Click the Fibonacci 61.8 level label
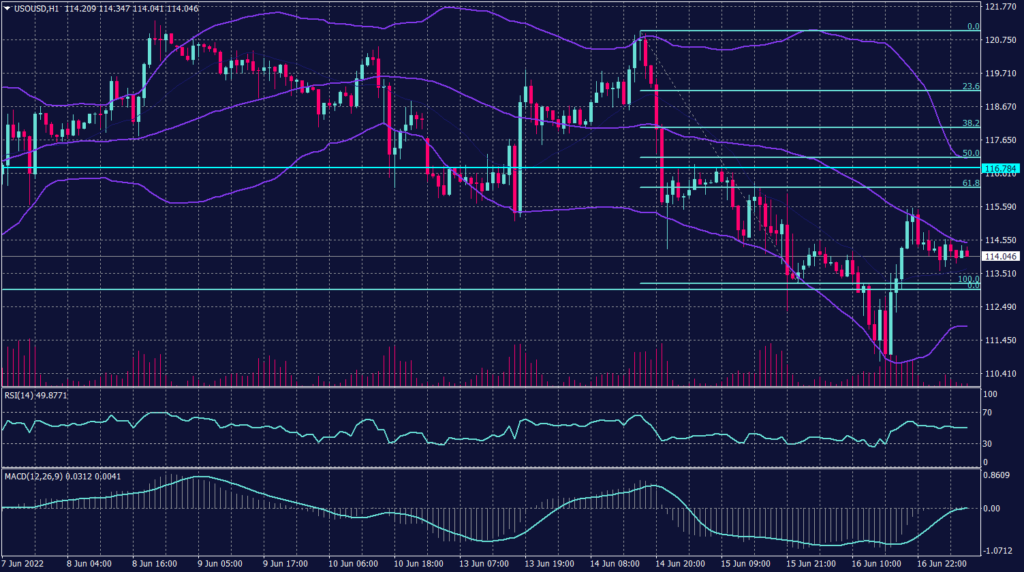 click(969, 184)
